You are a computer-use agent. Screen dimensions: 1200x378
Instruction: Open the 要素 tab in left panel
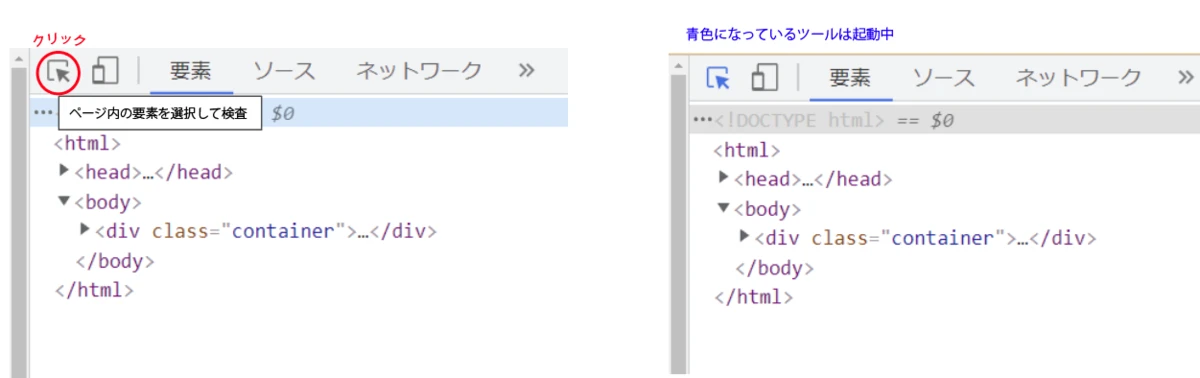(190, 71)
